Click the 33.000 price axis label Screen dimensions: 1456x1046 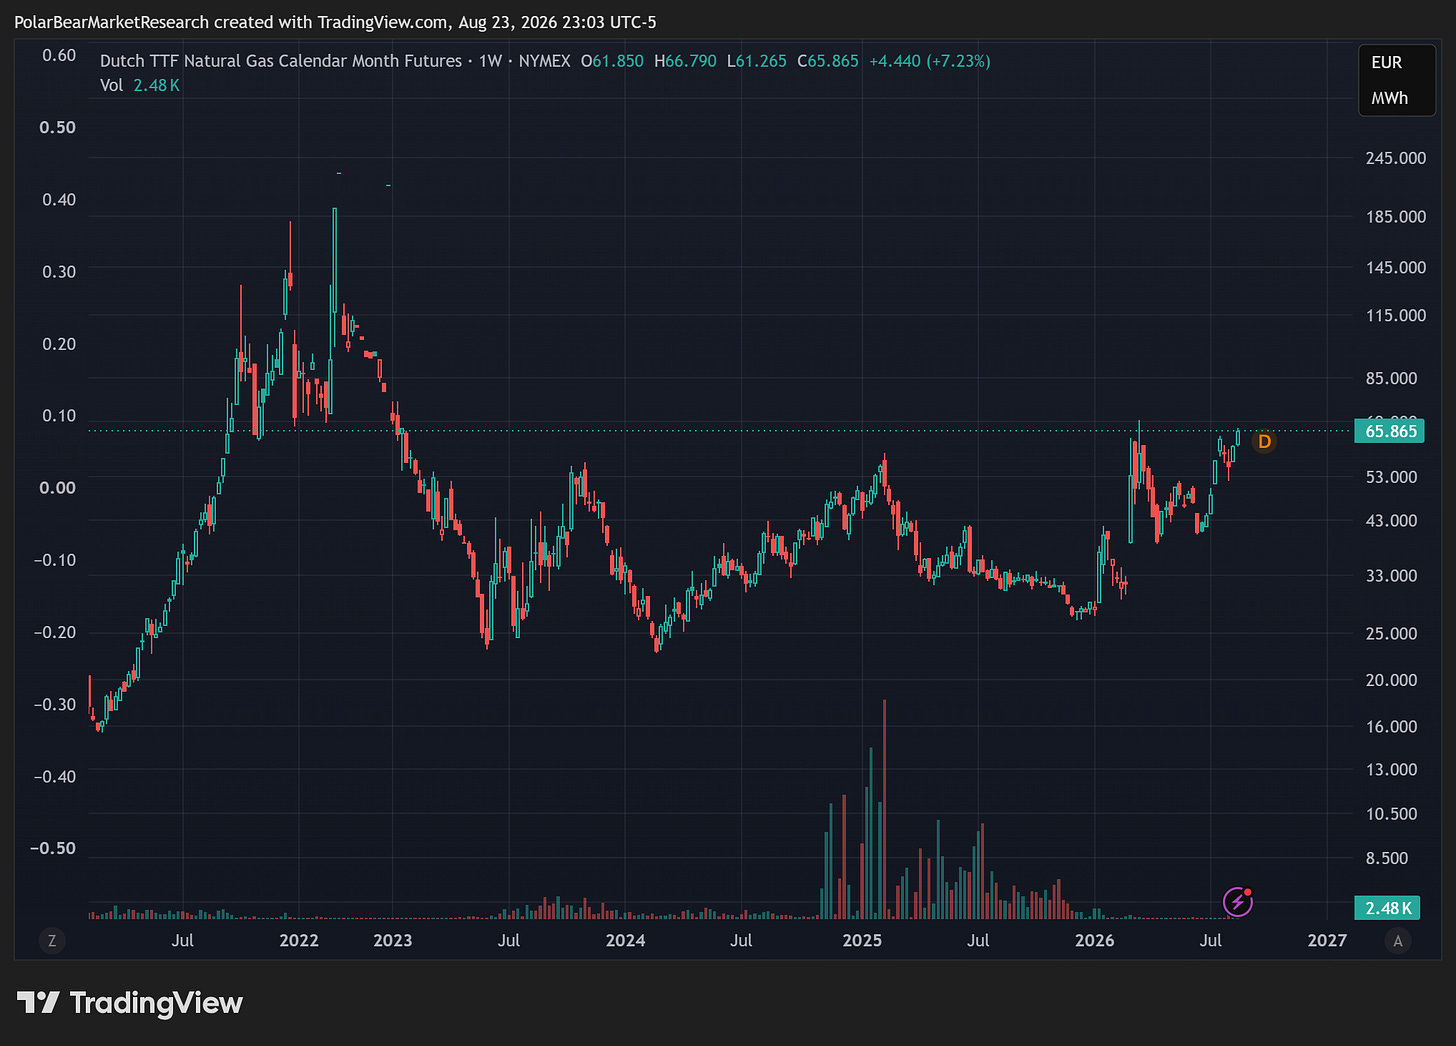pos(1392,576)
